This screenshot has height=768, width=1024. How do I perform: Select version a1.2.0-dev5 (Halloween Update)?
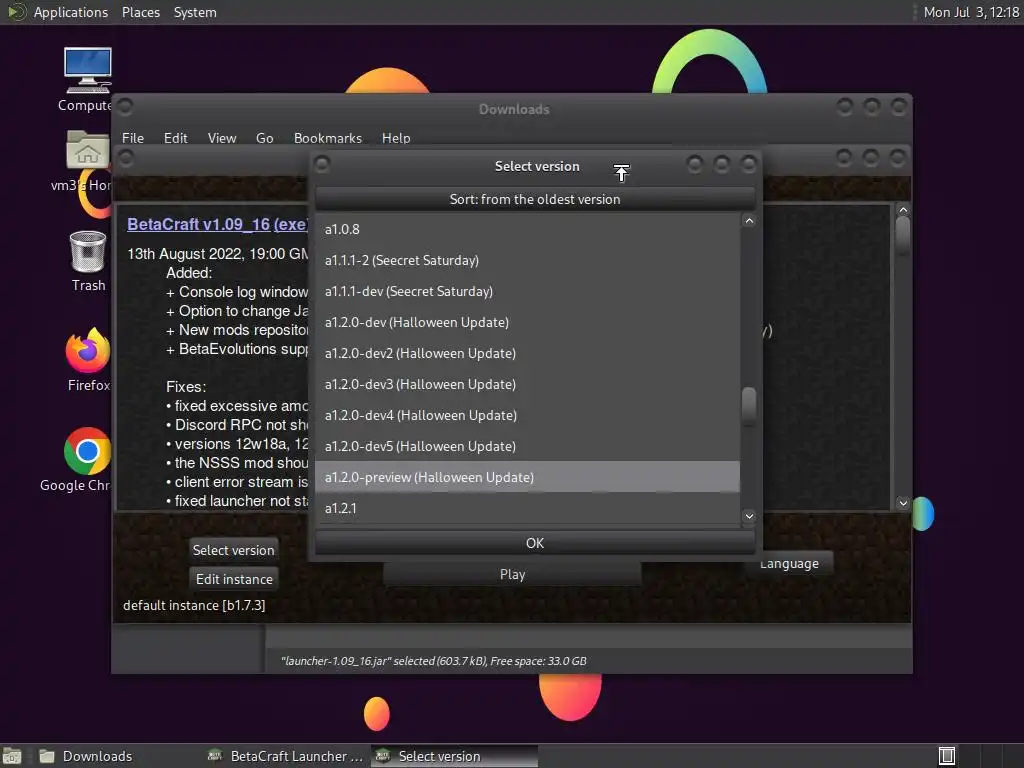tap(527, 446)
